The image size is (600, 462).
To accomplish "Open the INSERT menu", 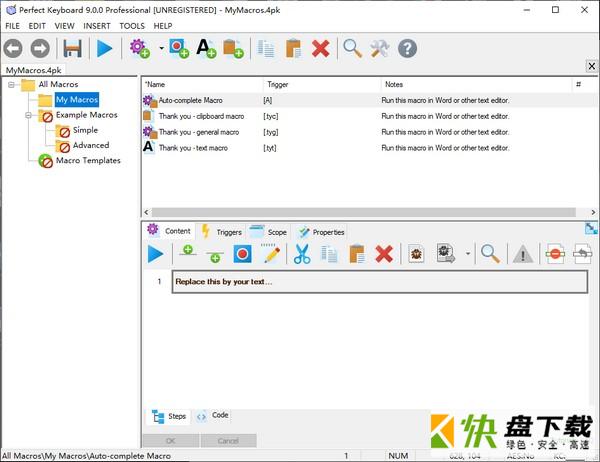I will click(97, 26).
